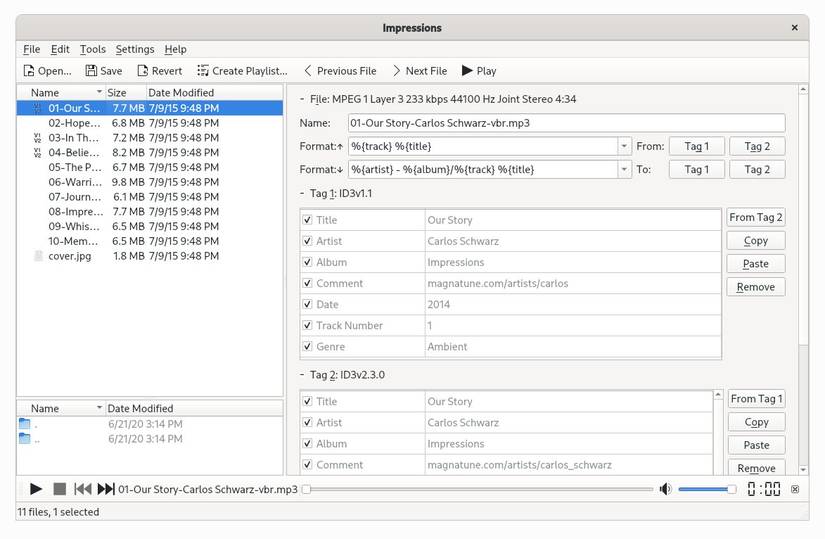
Task: Open the Tools menu
Action: [x=93, y=49]
